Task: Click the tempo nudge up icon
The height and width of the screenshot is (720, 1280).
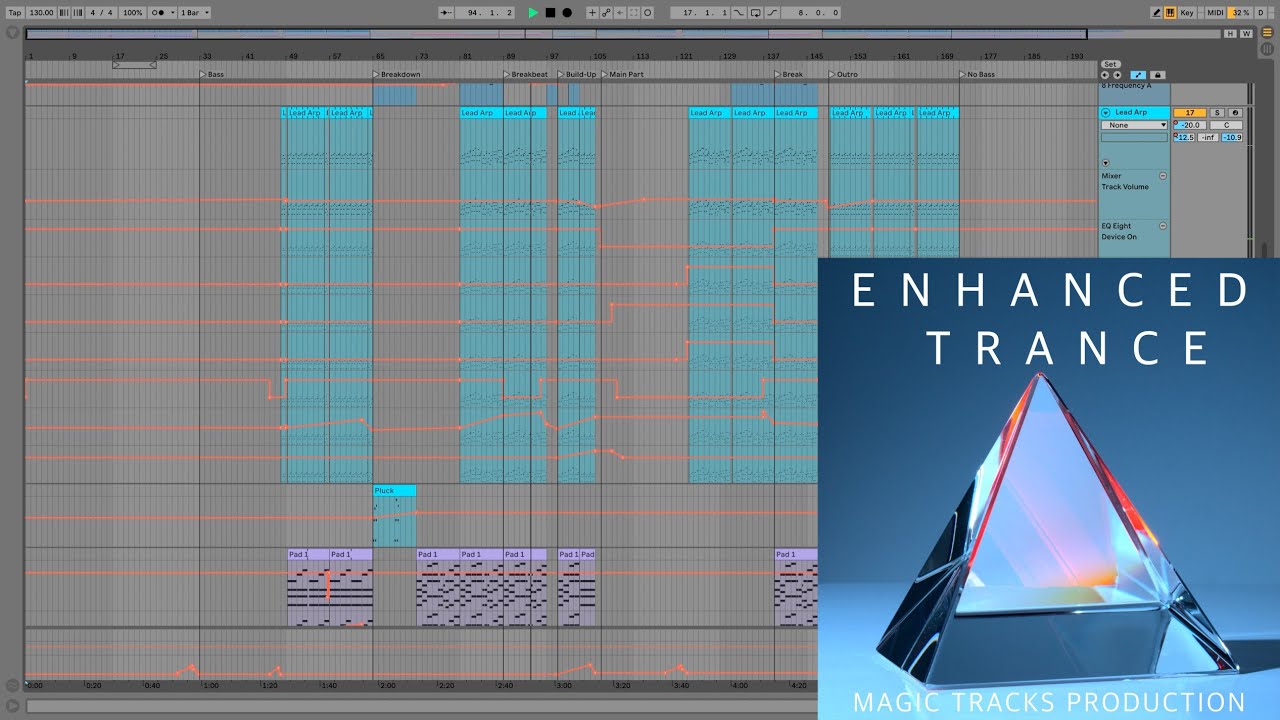Action: point(76,13)
